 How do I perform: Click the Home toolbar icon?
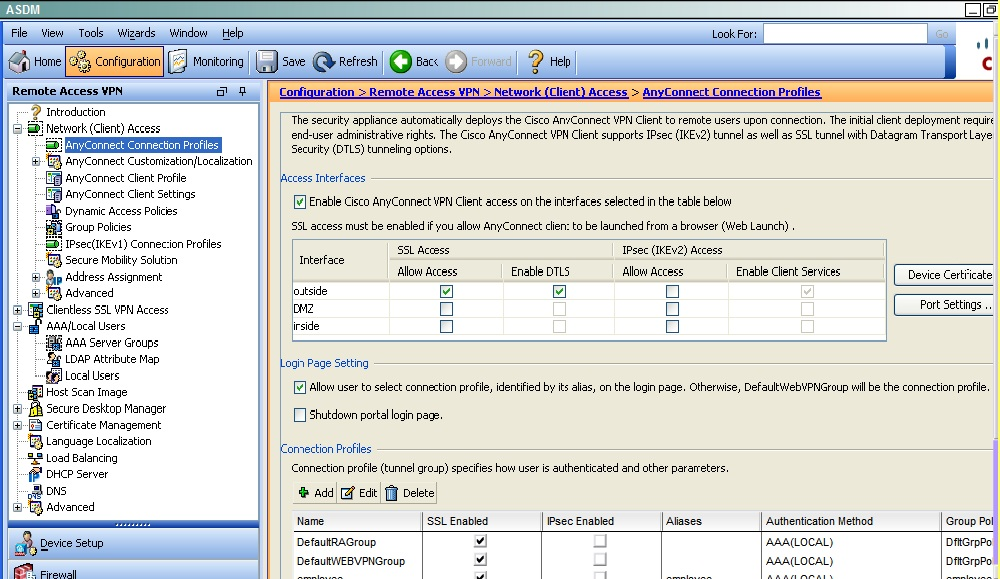pyautogui.click(x=19, y=61)
